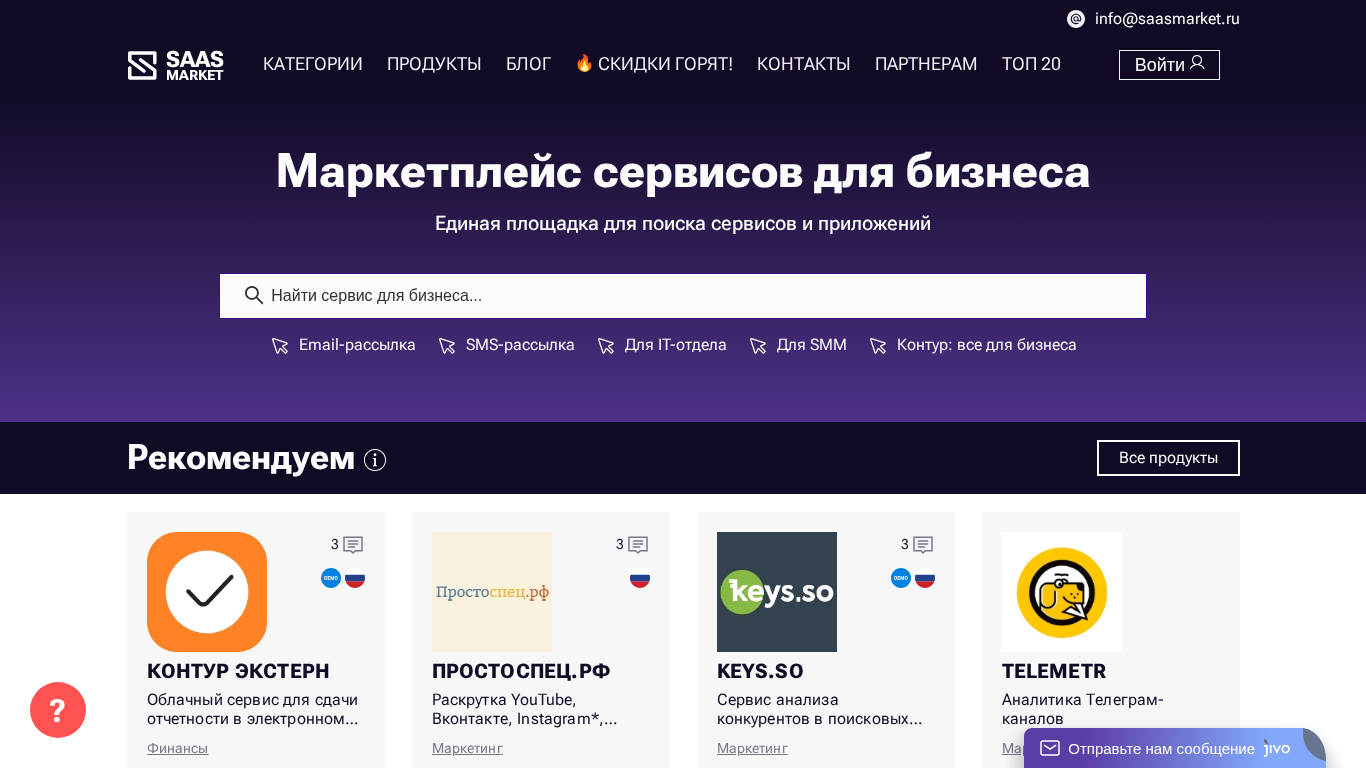1366x768 pixels.
Task: Open Скидки горят! menu item
Action: pyautogui.click(x=654, y=64)
